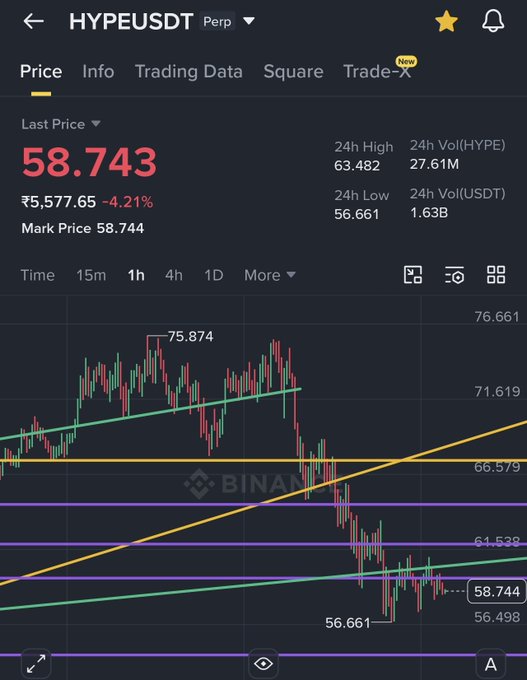Open the Trade-X tab
527x680 pixels.
point(377,72)
